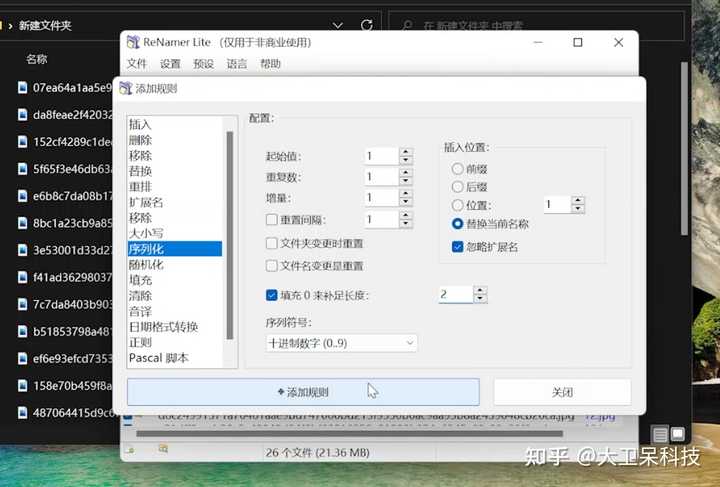Open the 文件 menu
Viewport: 720px width, 487px height.
137,63
